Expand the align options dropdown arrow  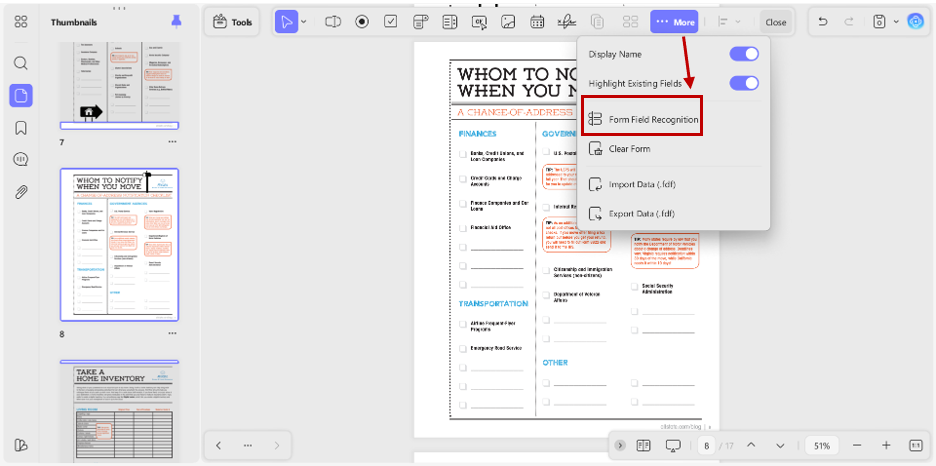(738, 22)
